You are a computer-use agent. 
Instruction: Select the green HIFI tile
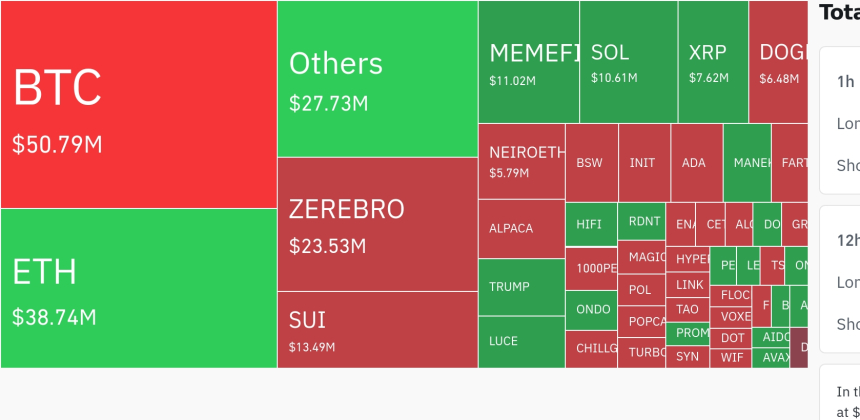pos(591,225)
